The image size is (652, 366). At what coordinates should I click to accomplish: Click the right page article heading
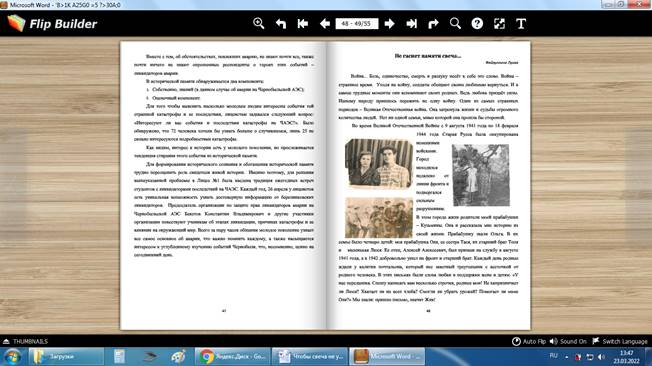(428, 56)
